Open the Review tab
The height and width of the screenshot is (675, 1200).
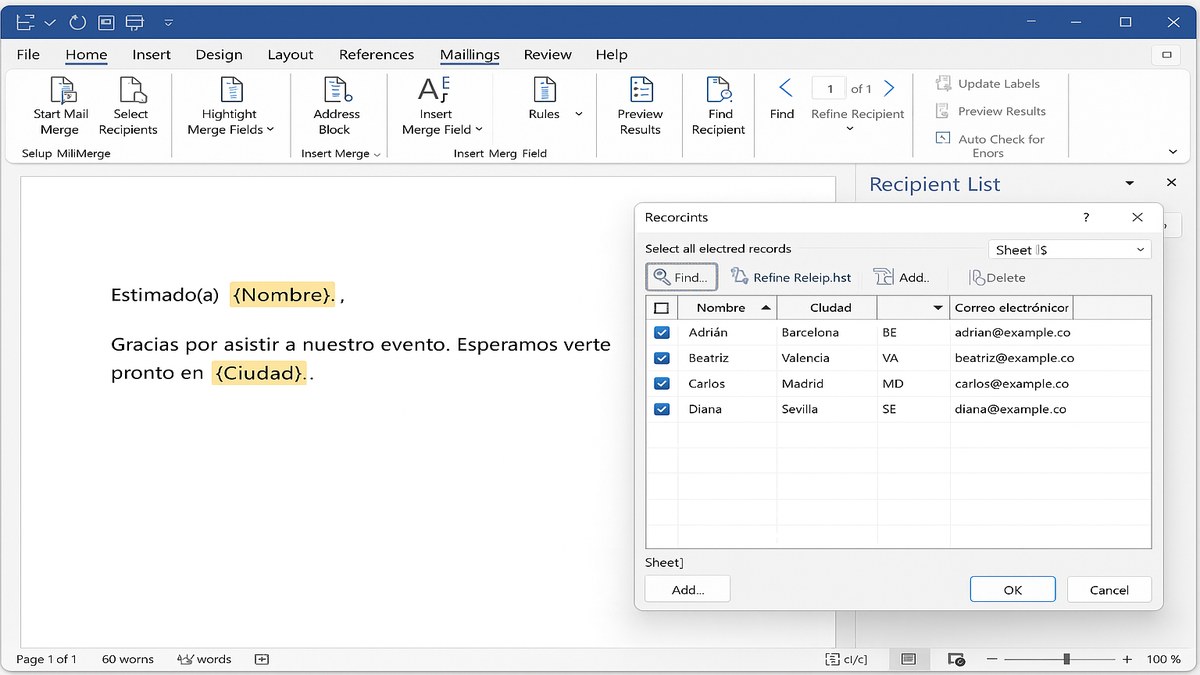click(x=547, y=55)
